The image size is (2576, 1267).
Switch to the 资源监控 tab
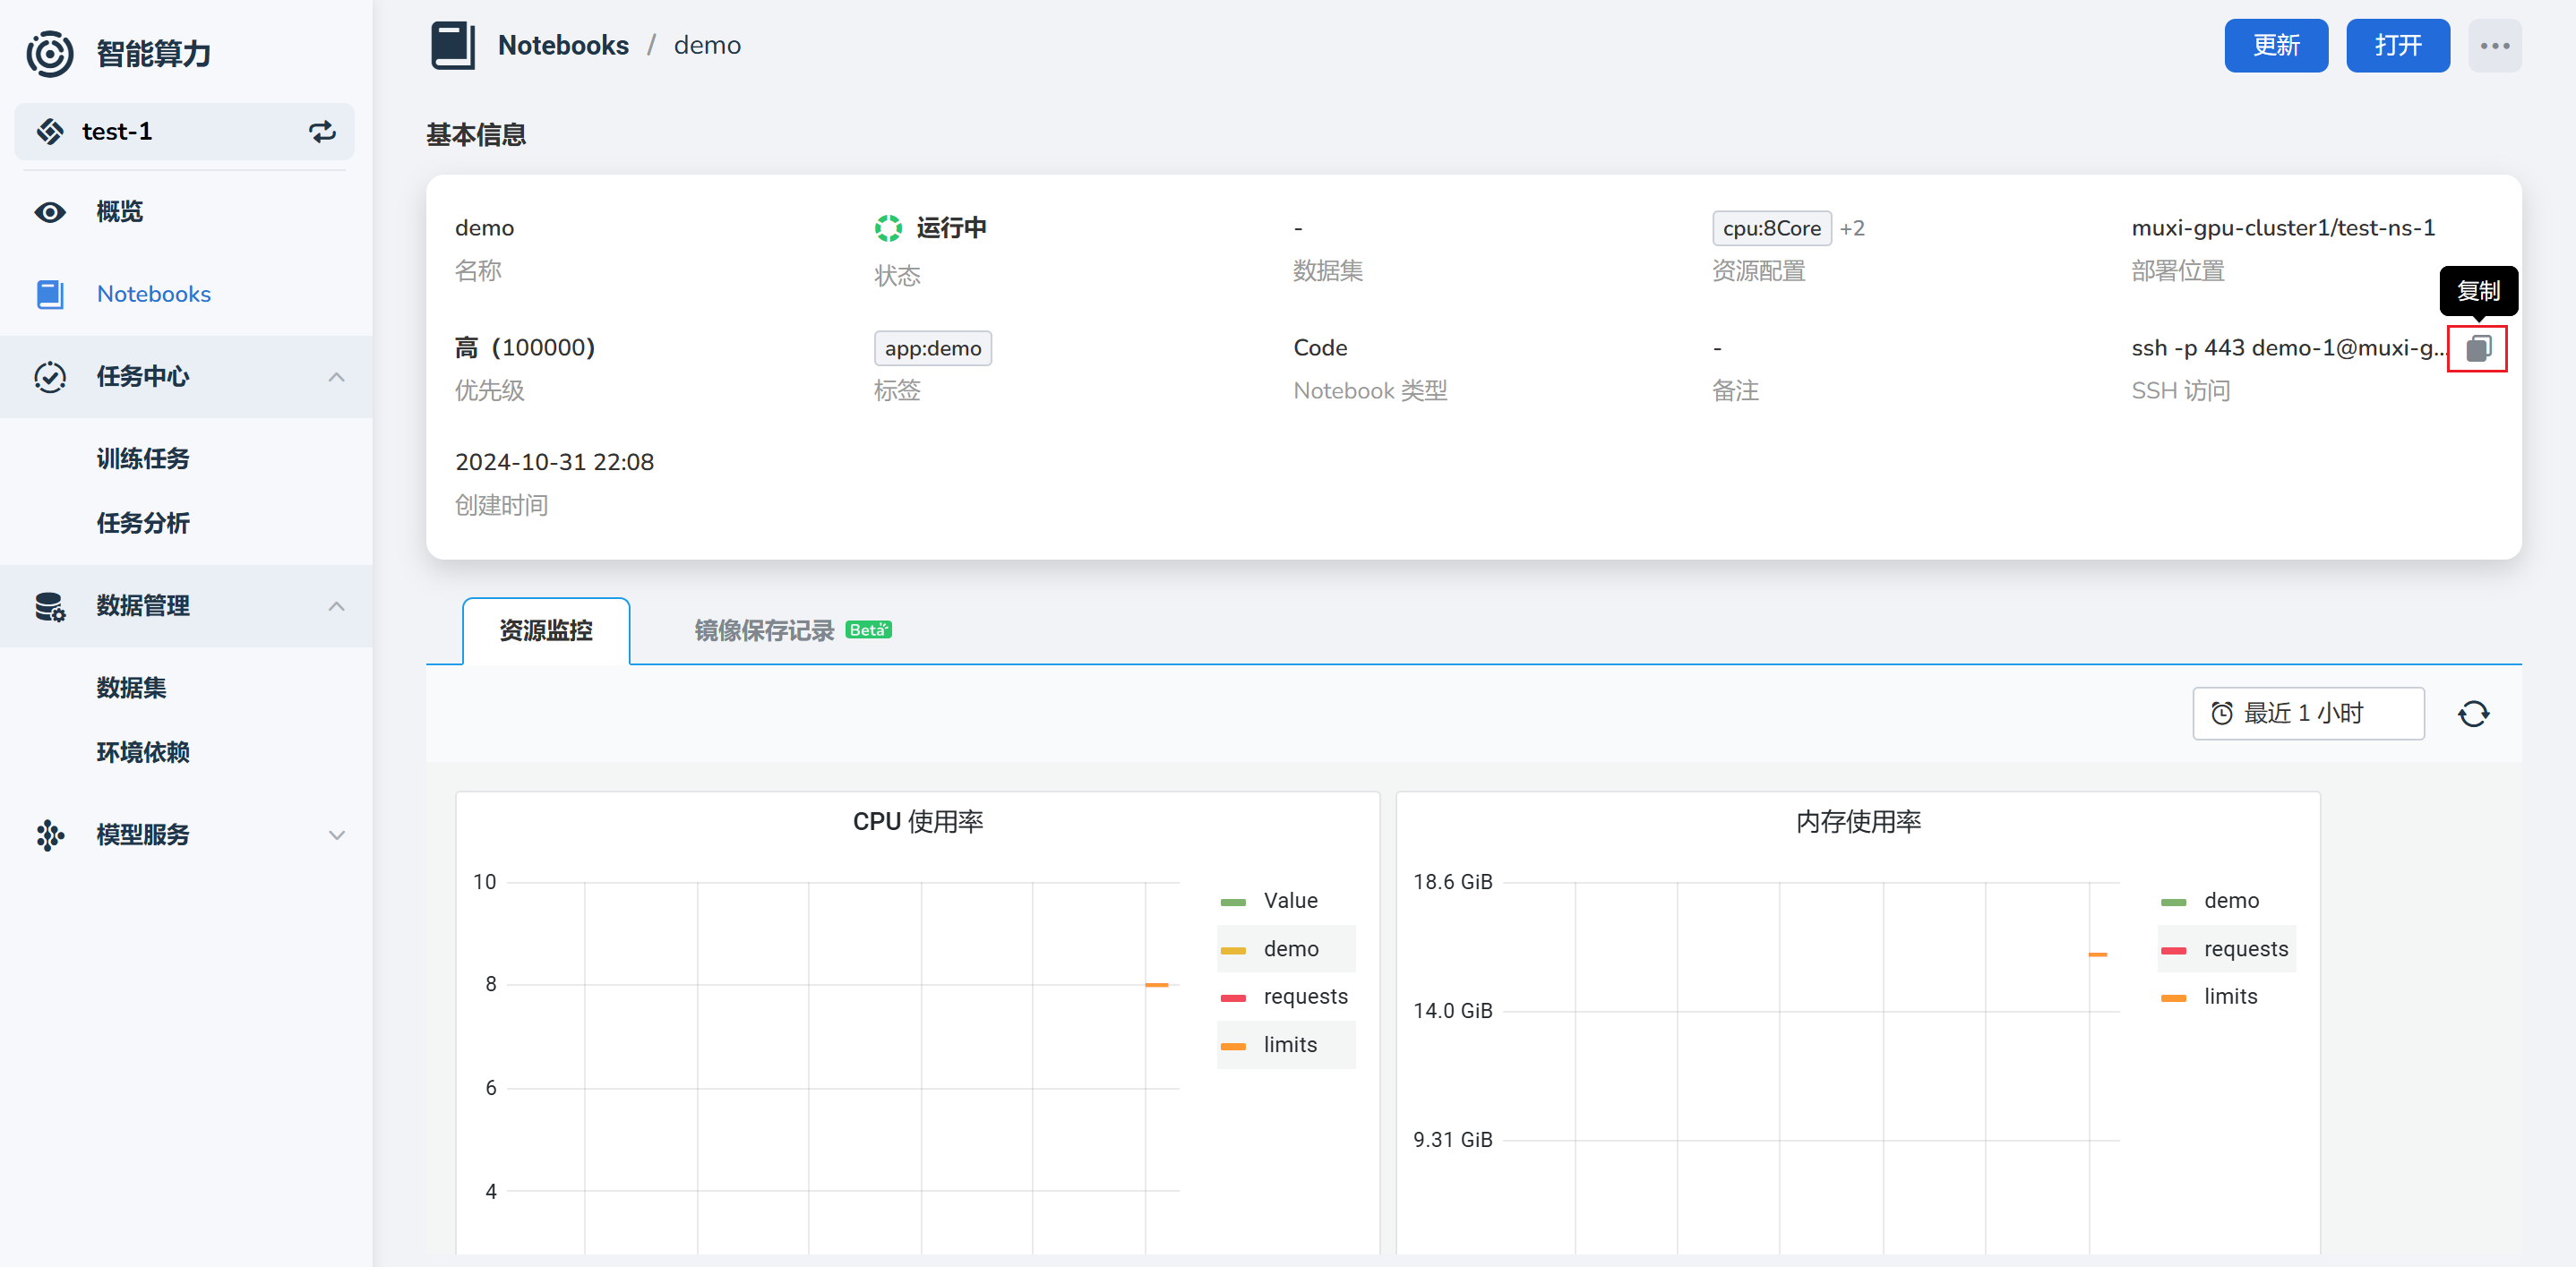[546, 631]
